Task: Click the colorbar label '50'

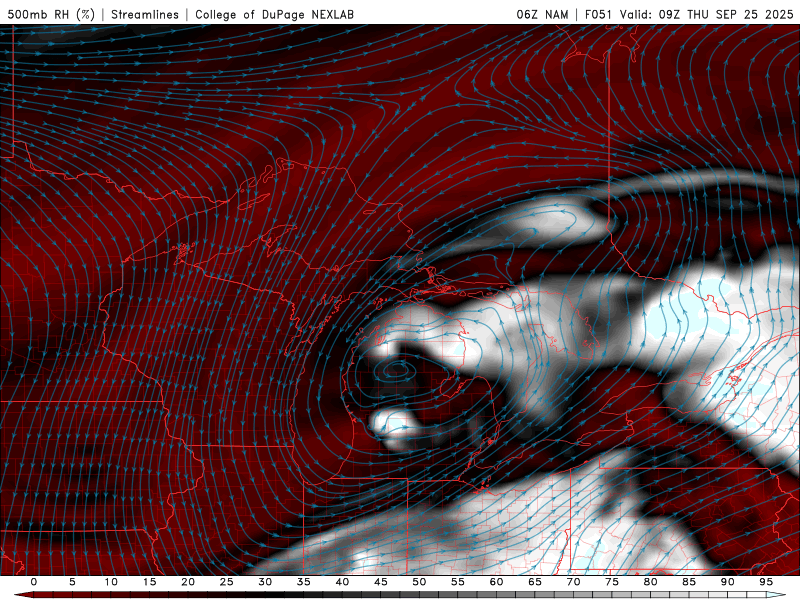Action: click(x=419, y=582)
